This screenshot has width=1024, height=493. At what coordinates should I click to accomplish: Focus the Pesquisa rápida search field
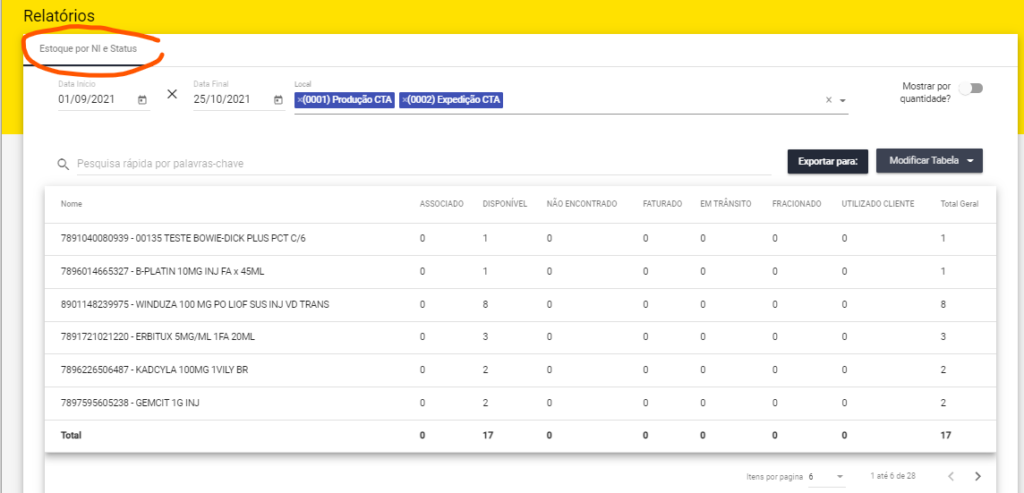(420, 163)
